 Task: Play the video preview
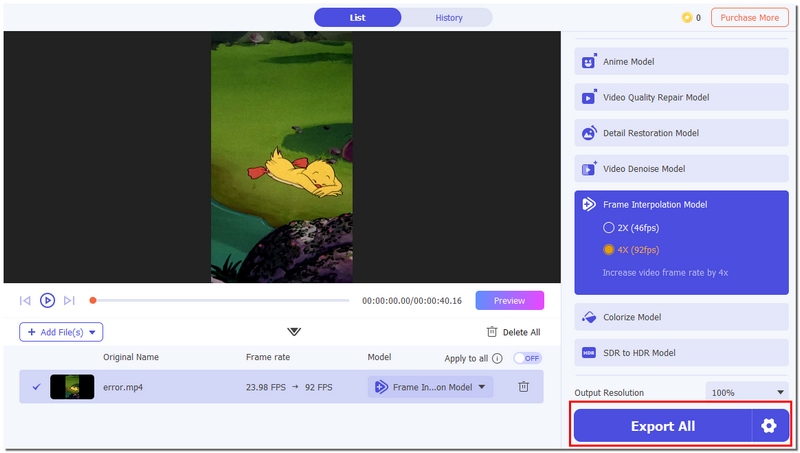(47, 300)
